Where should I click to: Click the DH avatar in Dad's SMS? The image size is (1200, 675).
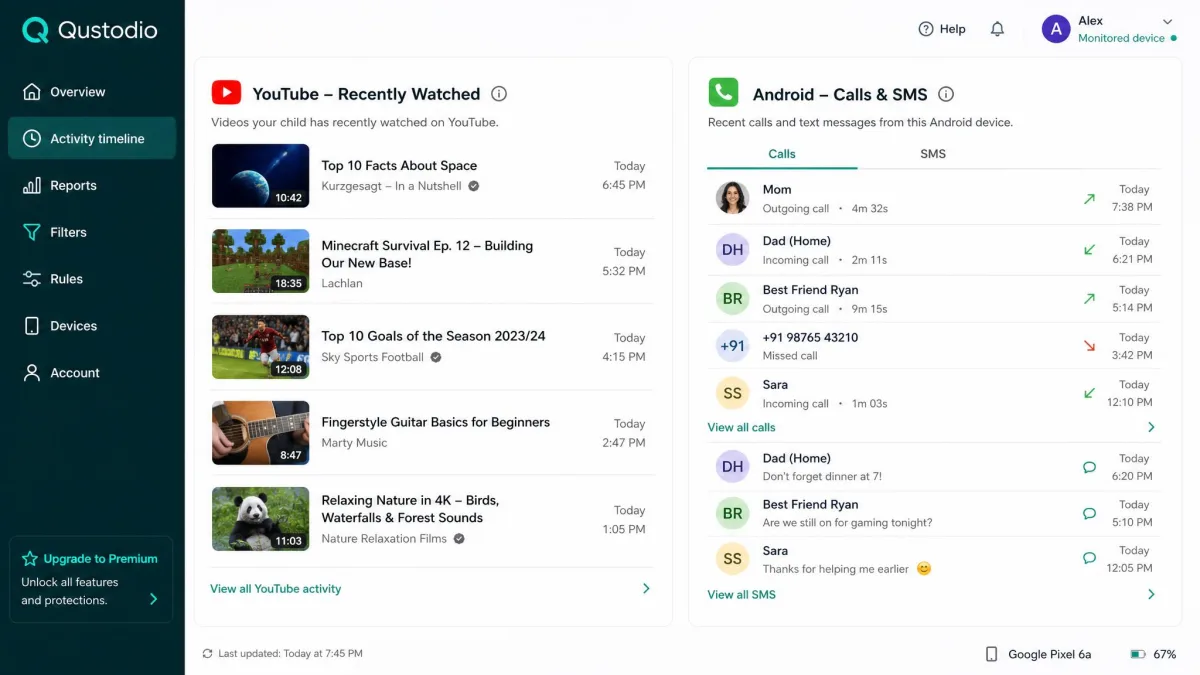coord(732,467)
